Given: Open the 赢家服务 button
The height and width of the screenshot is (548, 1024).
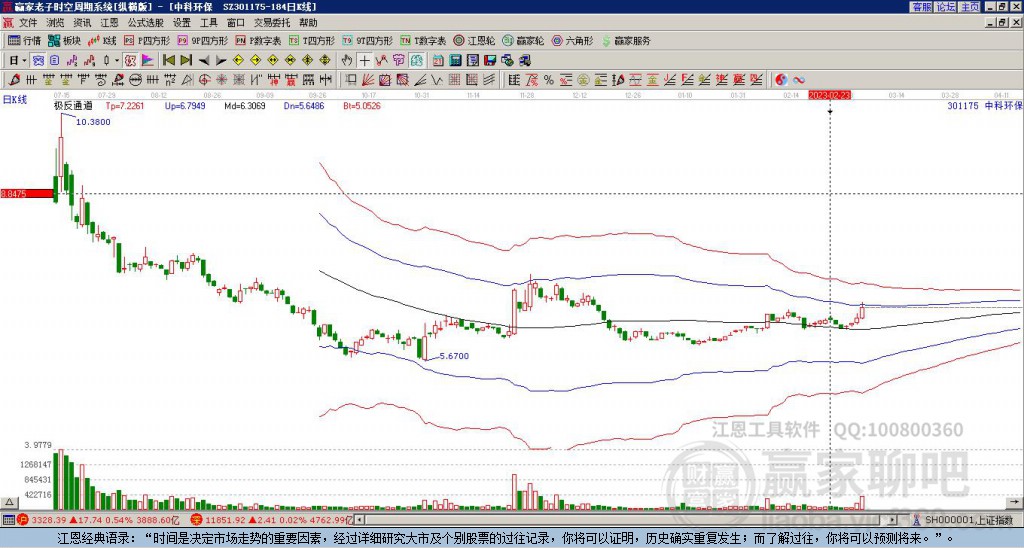Looking at the screenshot, I should [626, 40].
